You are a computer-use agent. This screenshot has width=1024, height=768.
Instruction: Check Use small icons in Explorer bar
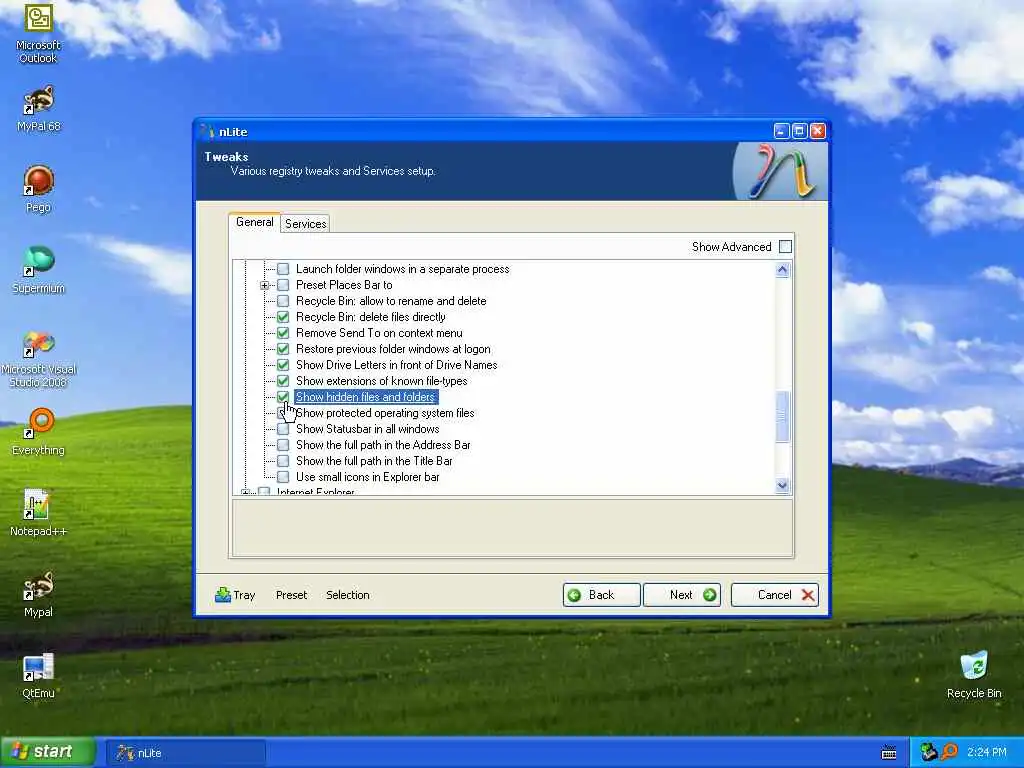coord(283,477)
